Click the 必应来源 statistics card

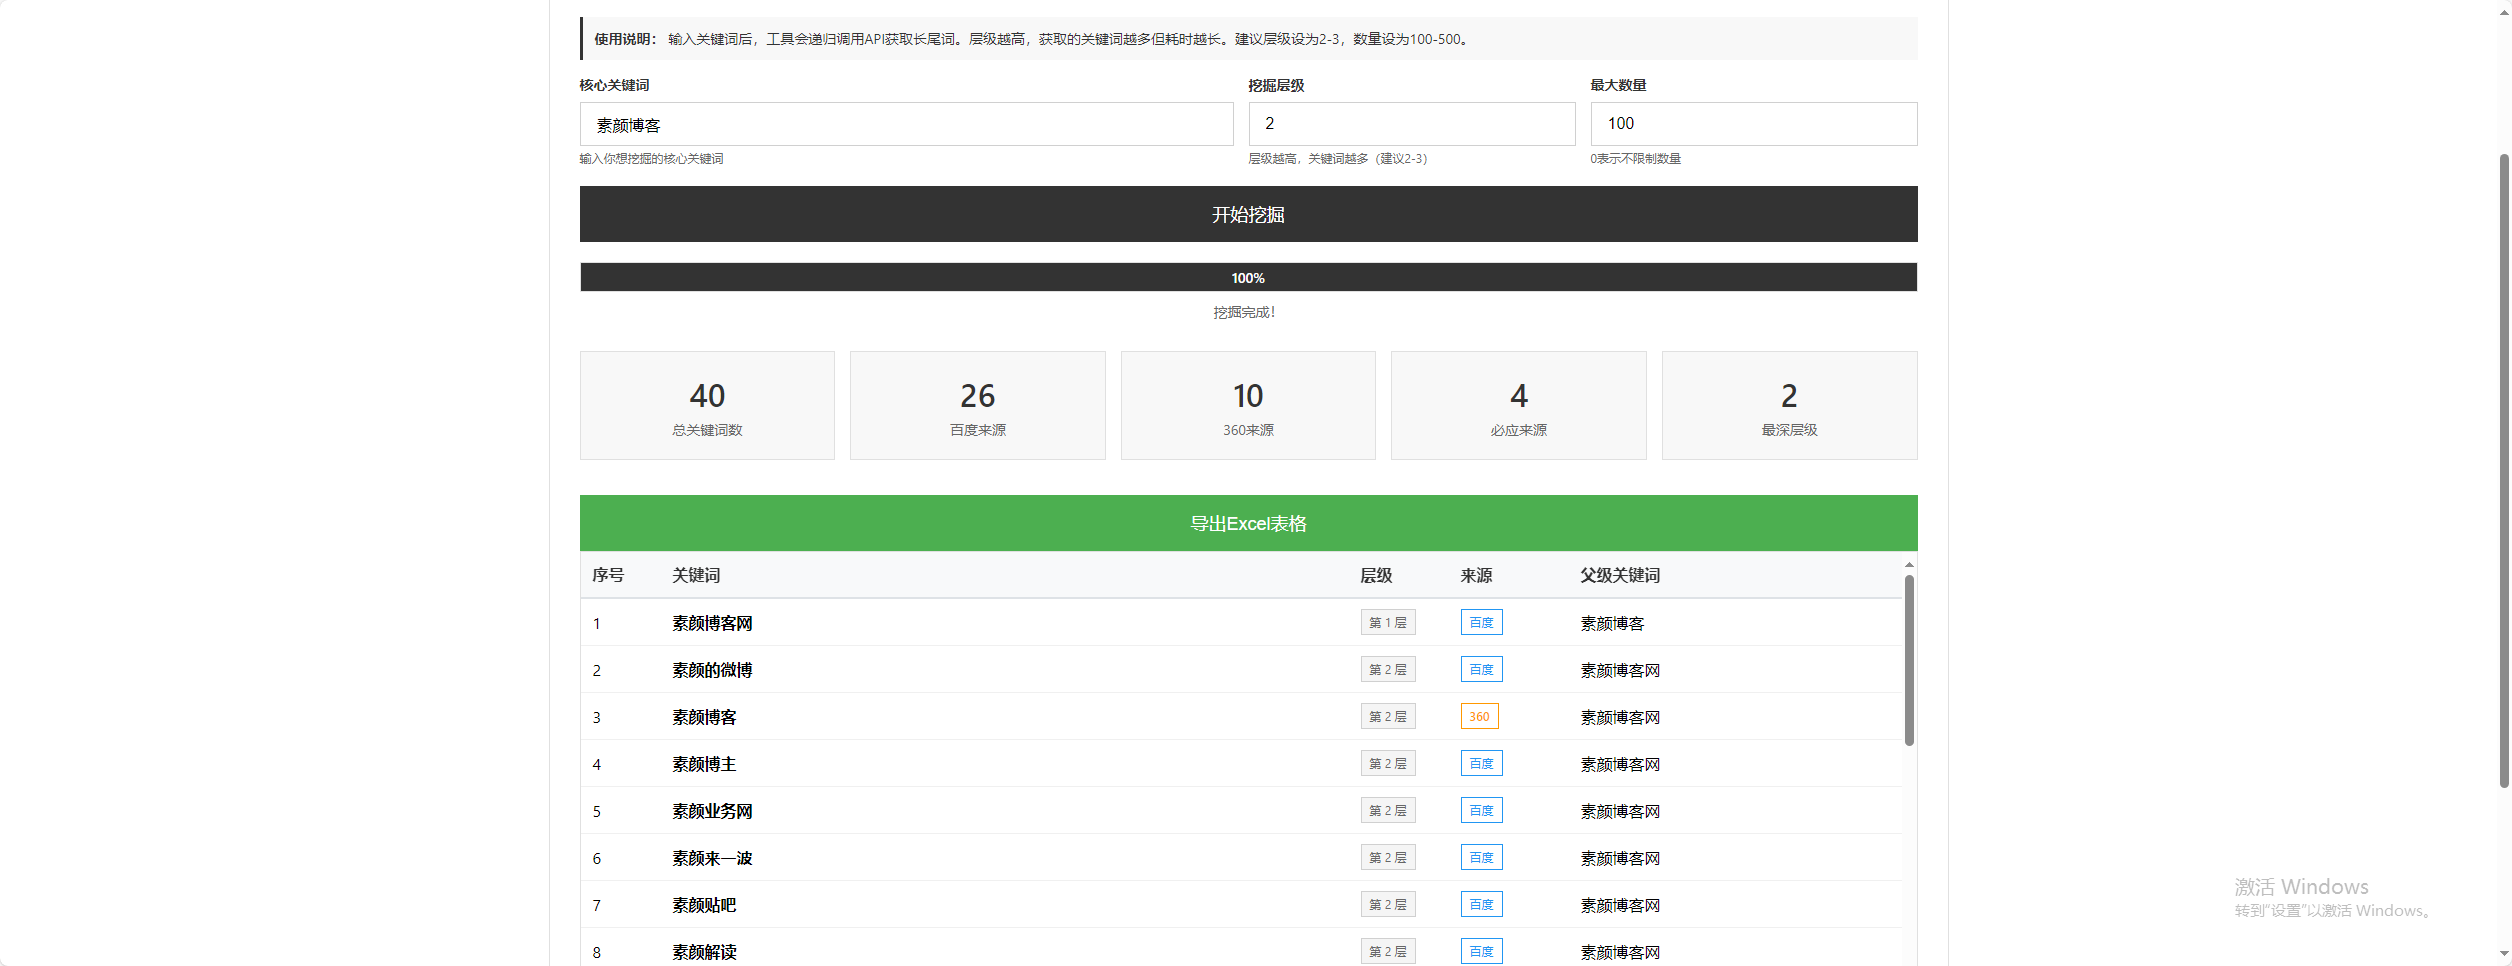(1518, 405)
